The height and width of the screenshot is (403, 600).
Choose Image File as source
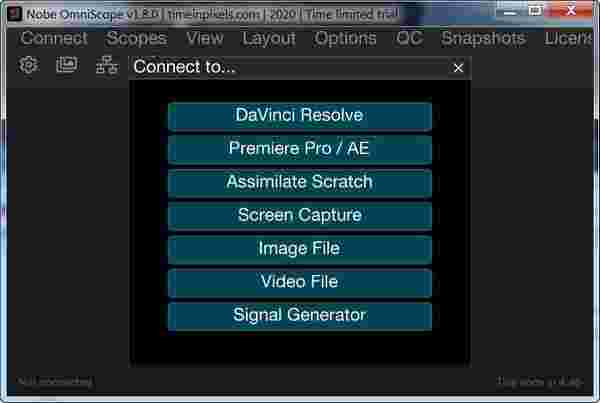(300, 249)
